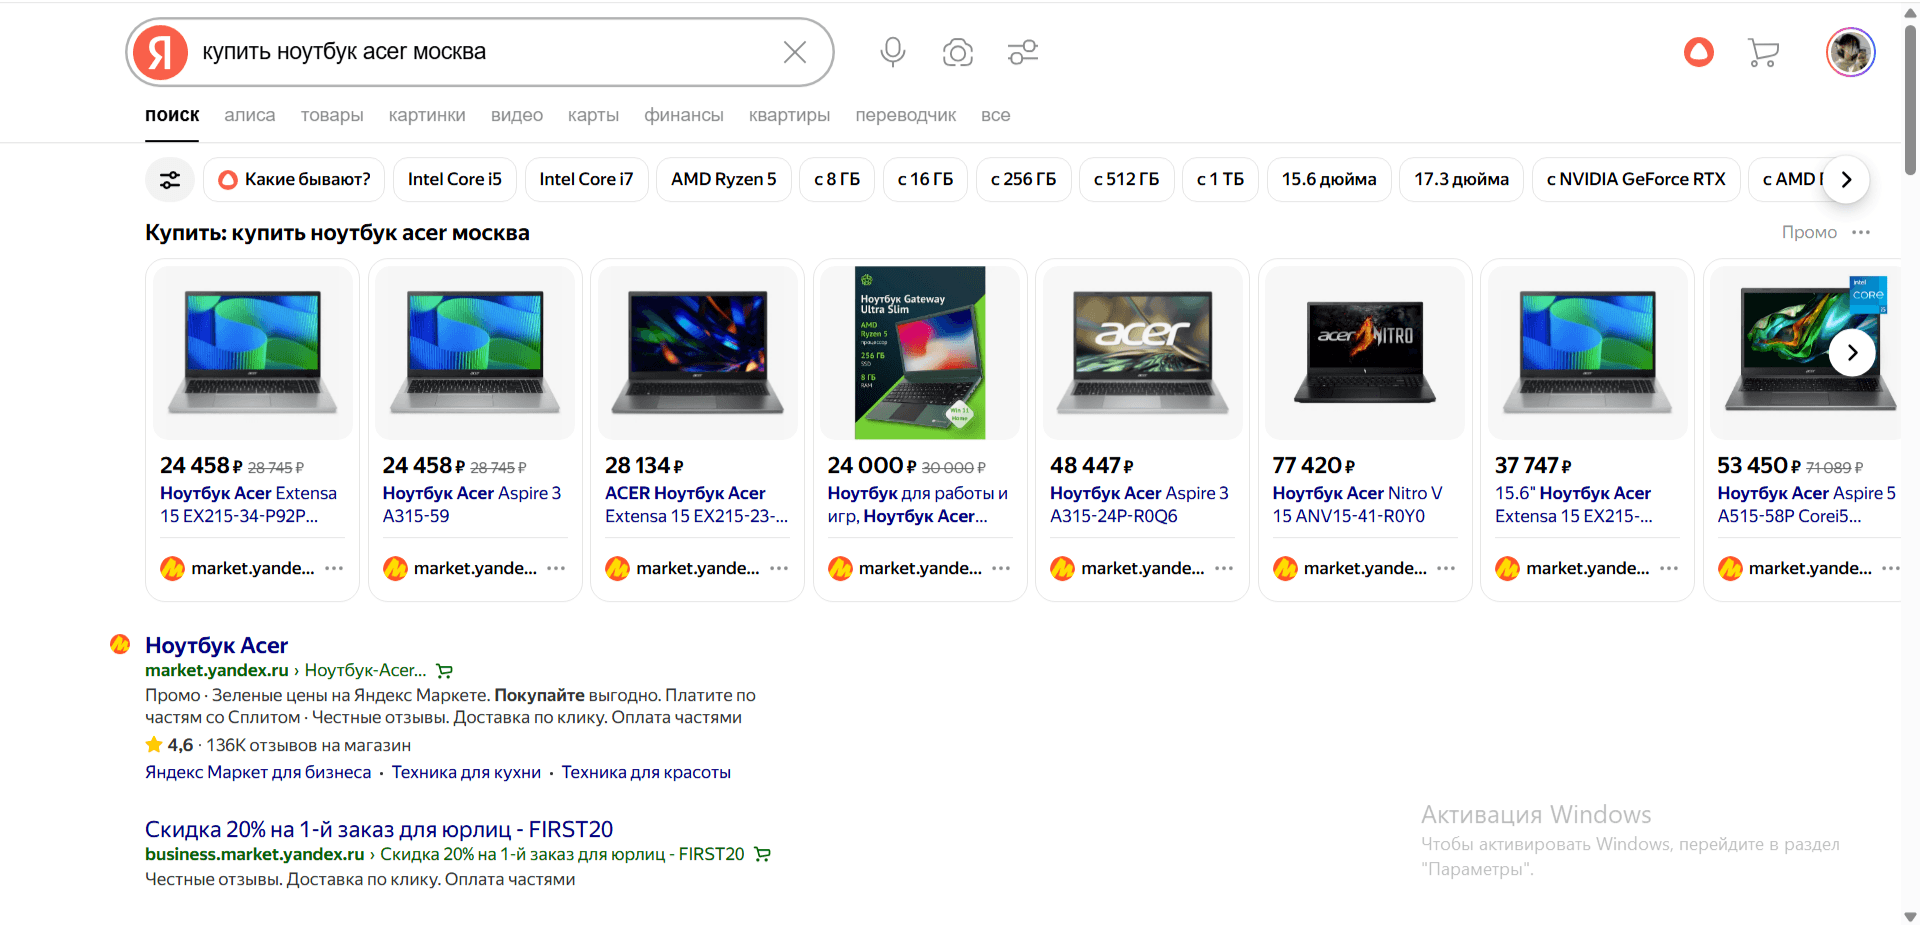Apply the с 16 ГБ filter chip
The image size is (1920, 925).
click(925, 180)
